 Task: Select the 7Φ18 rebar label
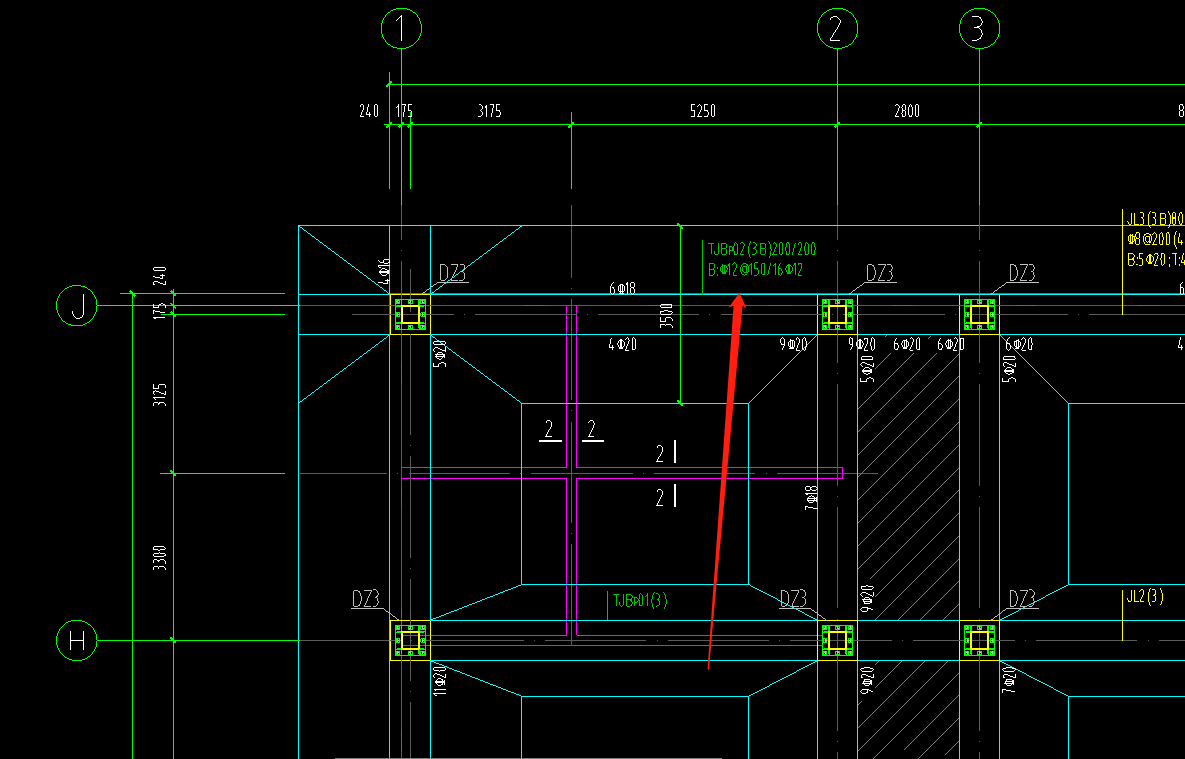tap(812, 498)
